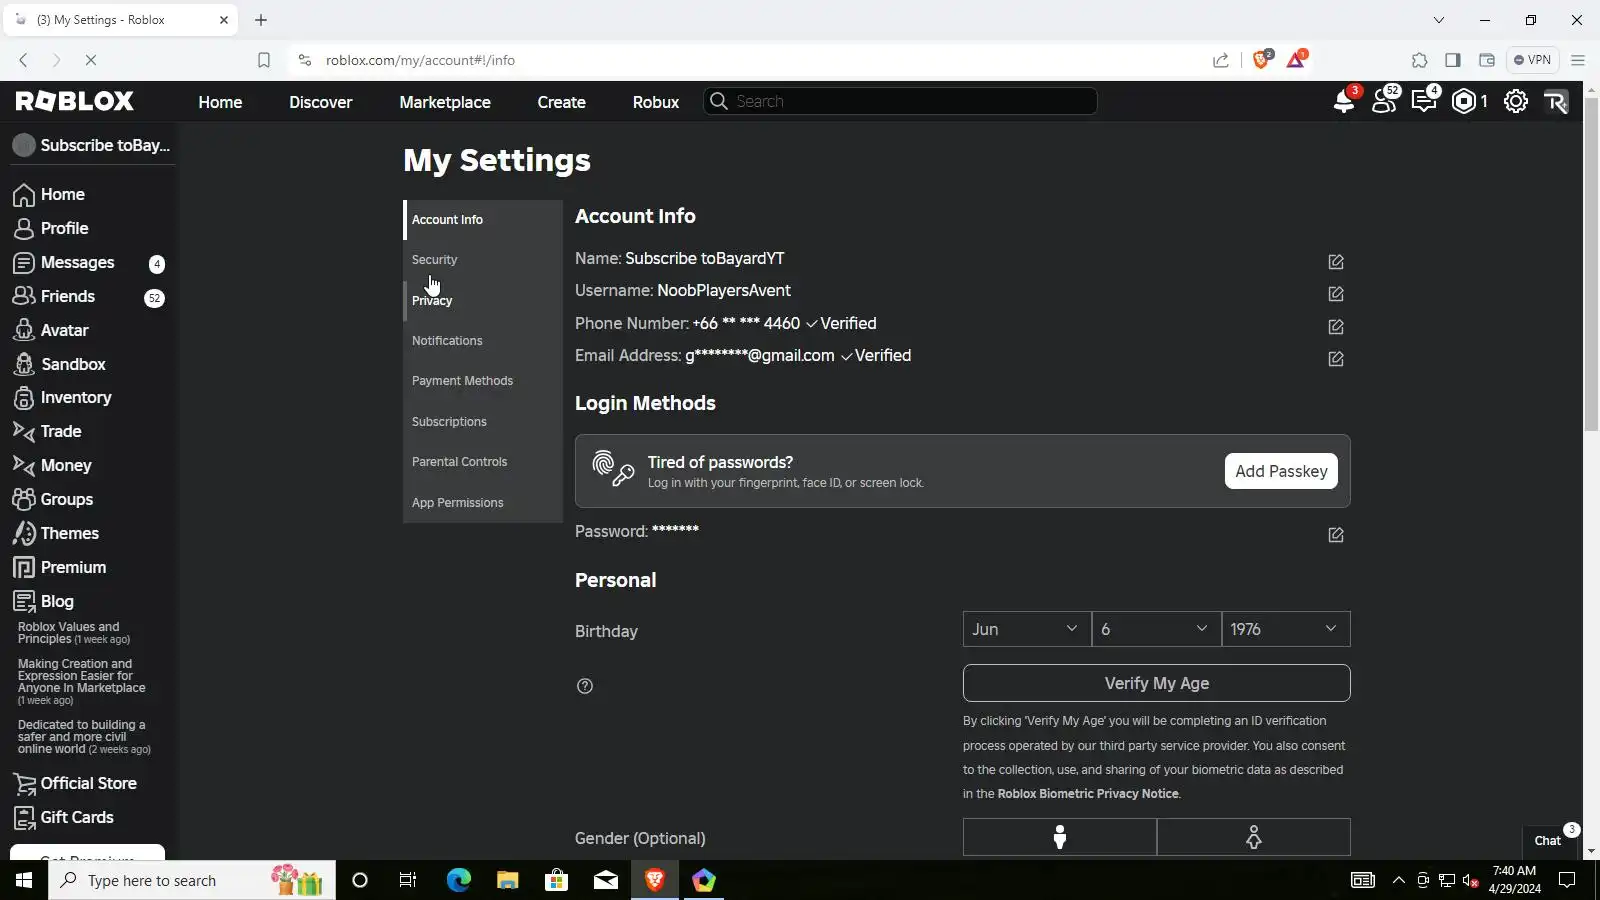Show hidden system tray icons
The width and height of the screenshot is (1600, 900).
pyautogui.click(x=1399, y=880)
